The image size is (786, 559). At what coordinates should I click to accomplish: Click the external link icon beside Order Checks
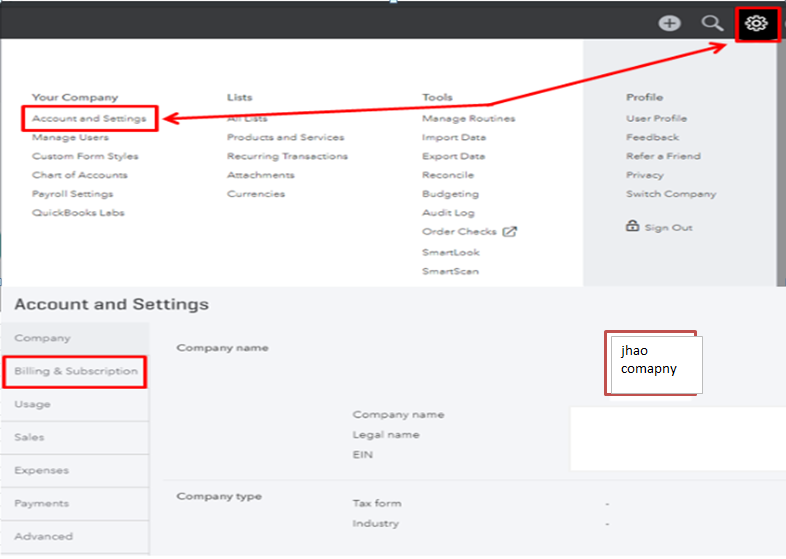510,232
